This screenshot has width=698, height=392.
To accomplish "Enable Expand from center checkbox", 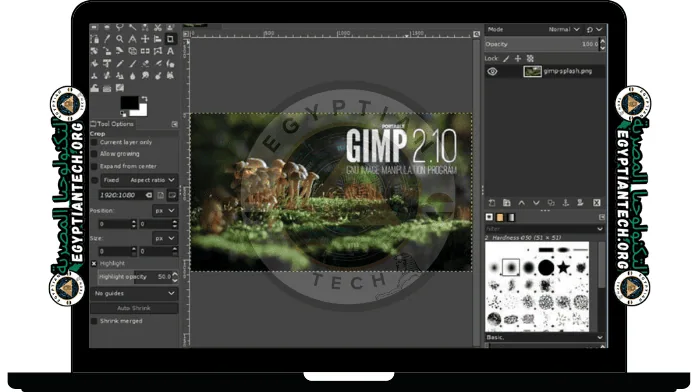I will pos(94,166).
